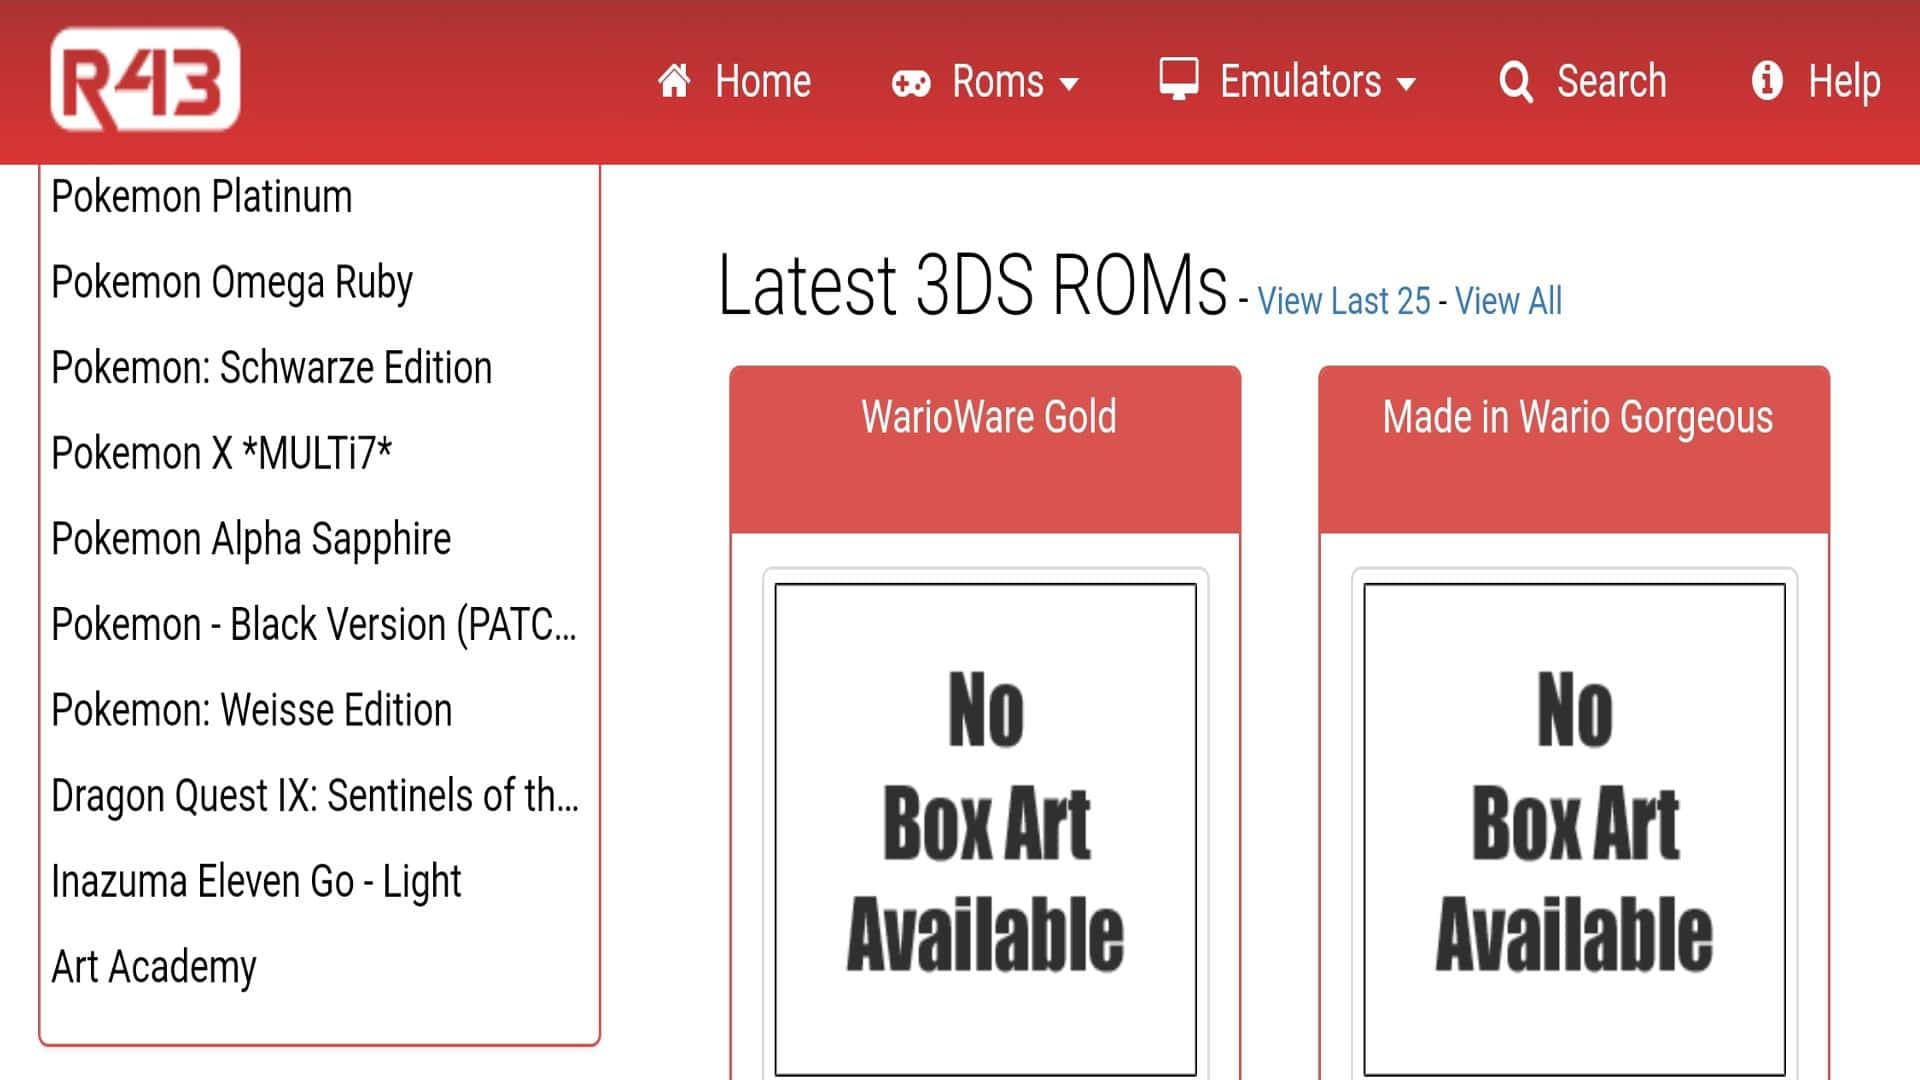Open Dragon Quest IX: Sentinels entry

[x=315, y=797]
